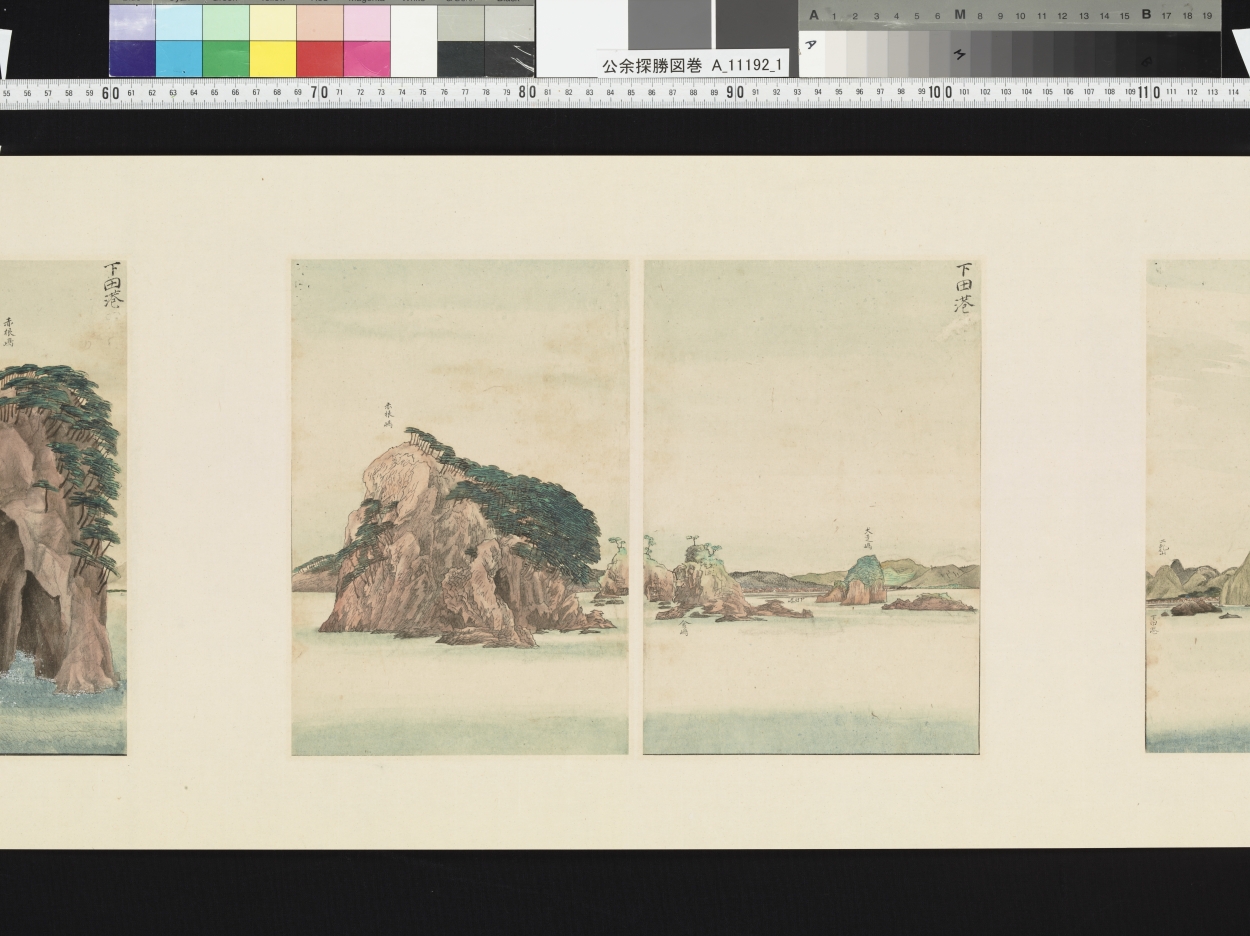The image size is (1250, 936).
Task: Click the 80 mark on the ruler
Action: click(x=527, y=92)
